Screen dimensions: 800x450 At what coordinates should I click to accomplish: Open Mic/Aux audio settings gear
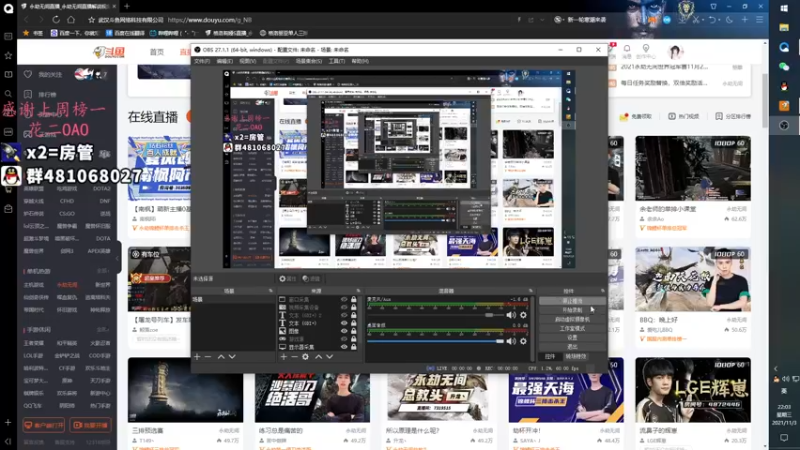pyautogui.click(x=523, y=315)
